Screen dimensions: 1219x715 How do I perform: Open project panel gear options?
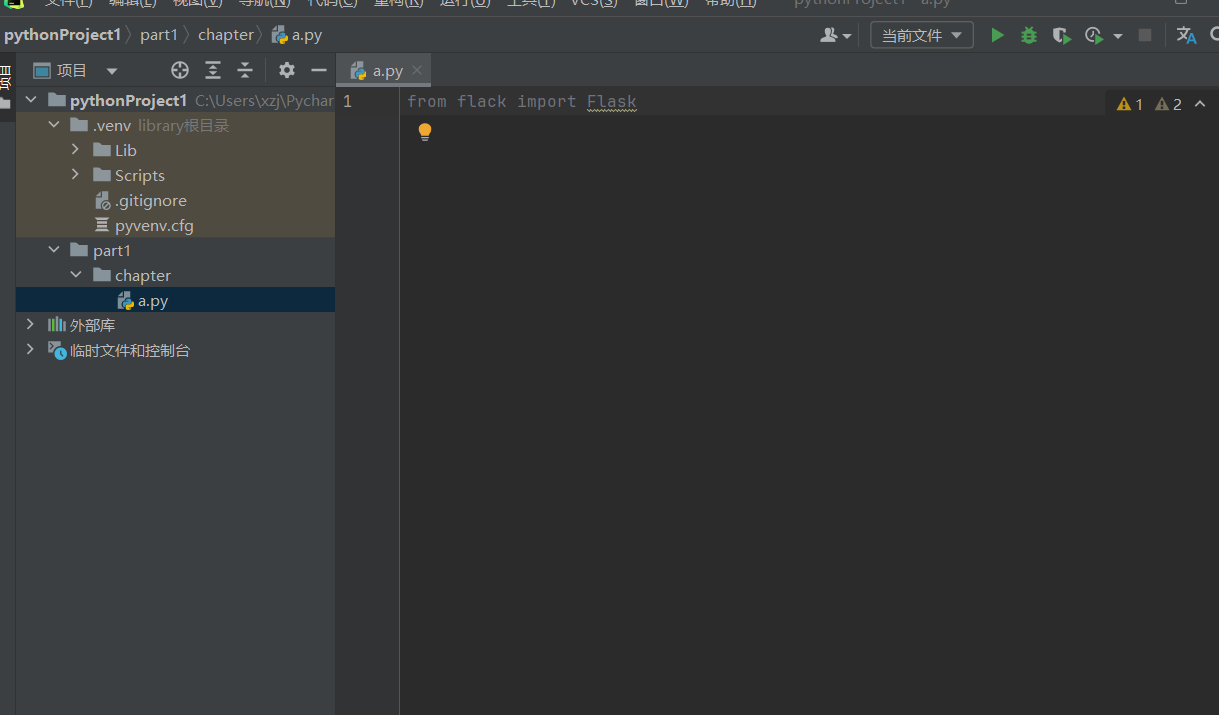(x=287, y=70)
